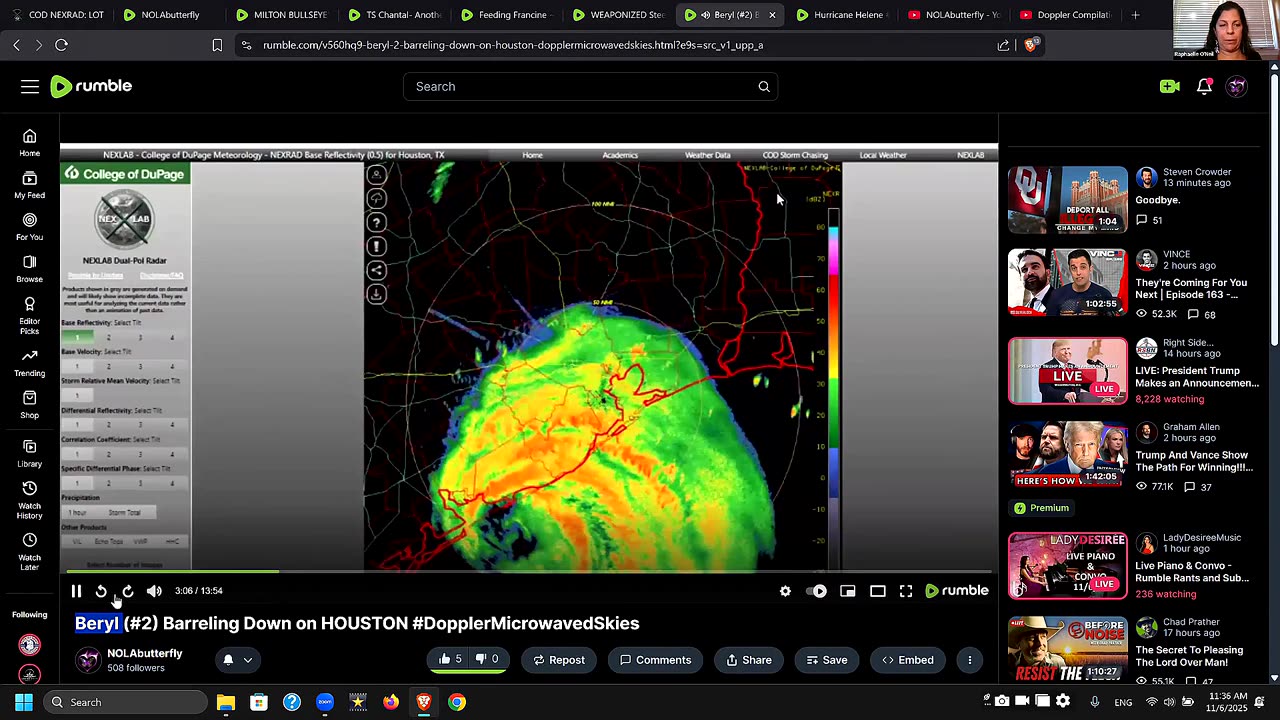
Task: Open NOLAbutterfly notification bell dropdown
Action: 237,660
